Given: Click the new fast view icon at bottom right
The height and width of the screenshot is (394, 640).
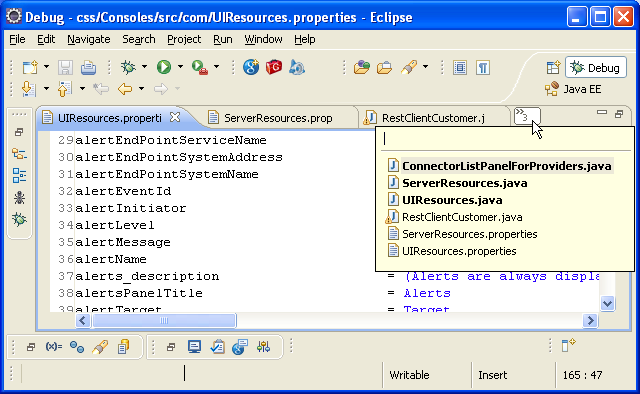Looking at the screenshot, I should (x=568, y=345).
